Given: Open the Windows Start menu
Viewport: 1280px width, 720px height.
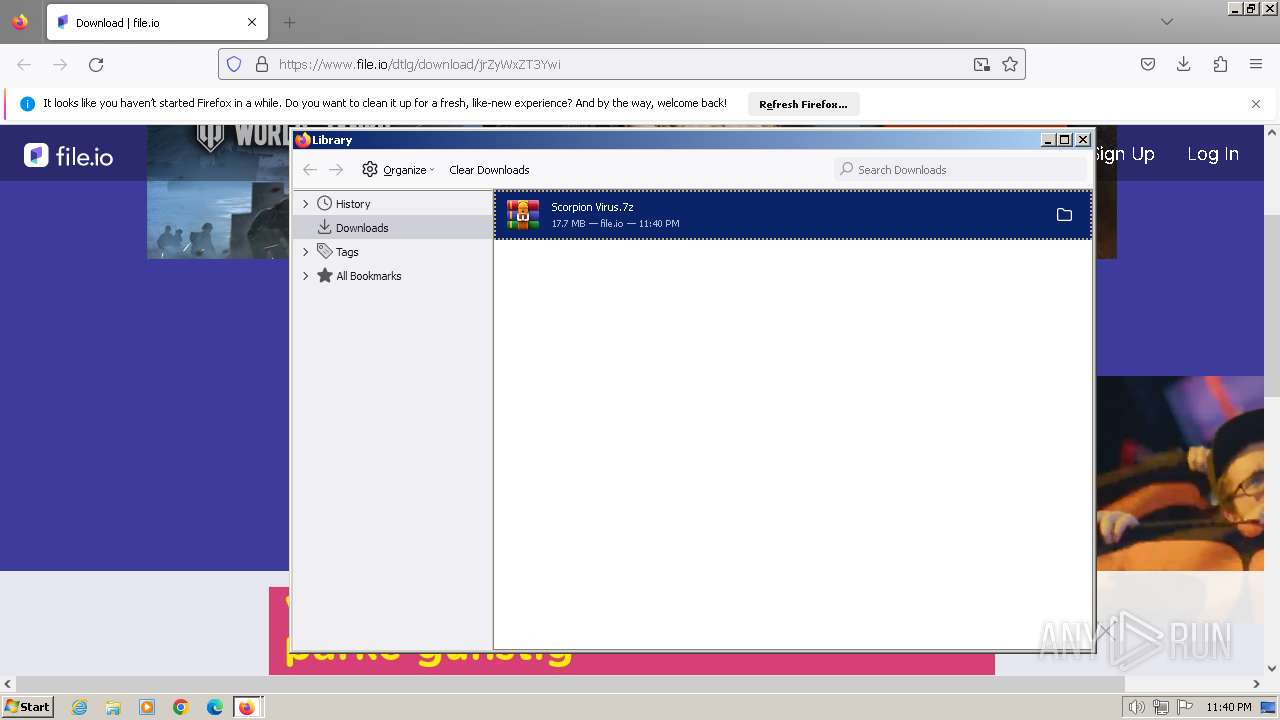Looking at the screenshot, I should pyautogui.click(x=27, y=707).
